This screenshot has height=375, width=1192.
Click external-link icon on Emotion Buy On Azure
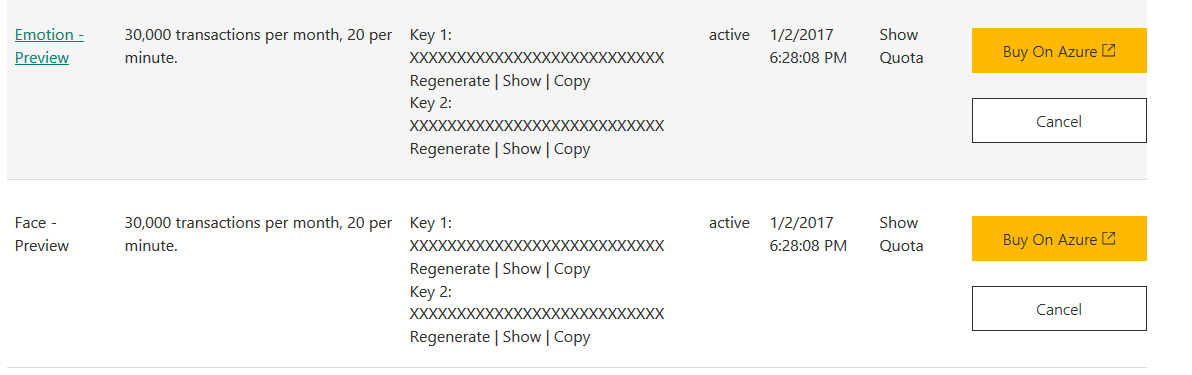click(1109, 51)
